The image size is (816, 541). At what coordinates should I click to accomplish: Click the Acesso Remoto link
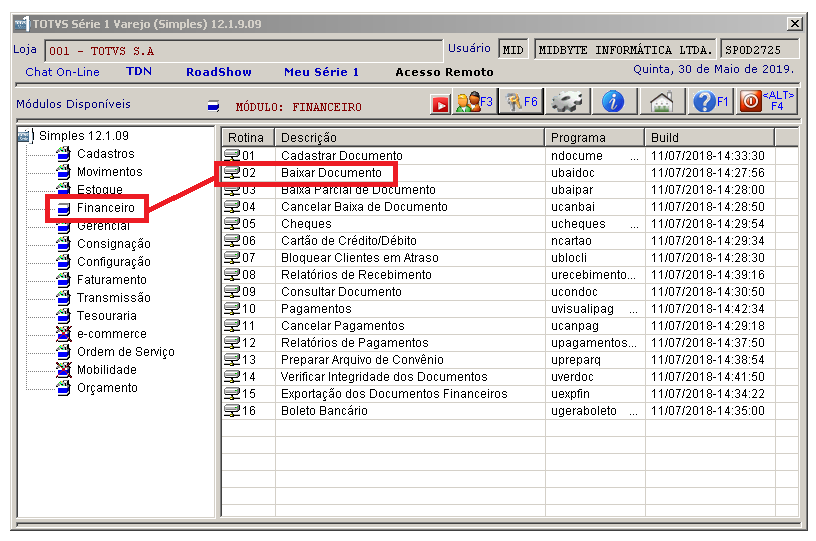click(444, 72)
